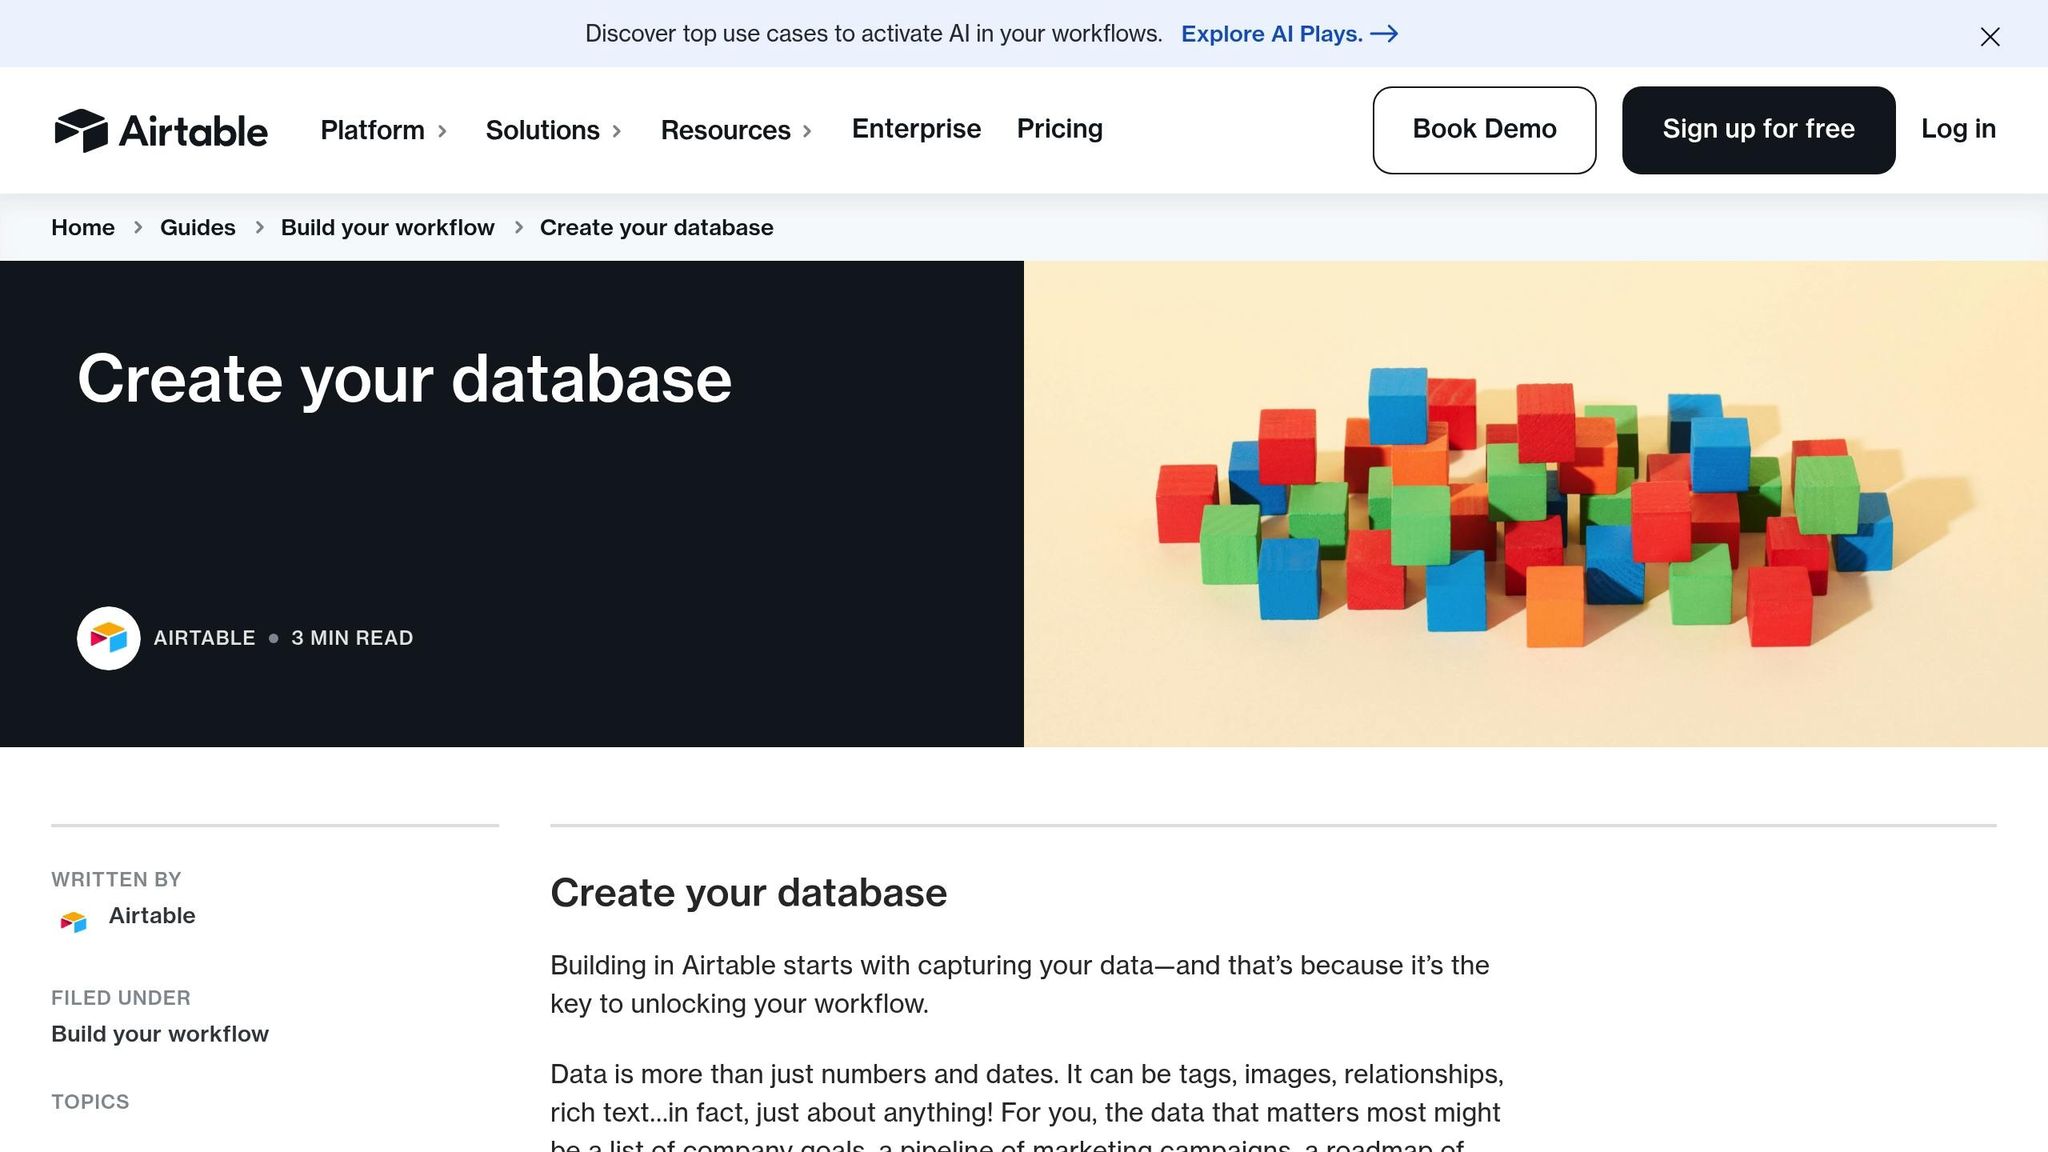Click Explore AI Plays in the banner
Image resolution: width=2048 pixels, height=1152 pixels.
pyautogui.click(x=1271, y=33)
